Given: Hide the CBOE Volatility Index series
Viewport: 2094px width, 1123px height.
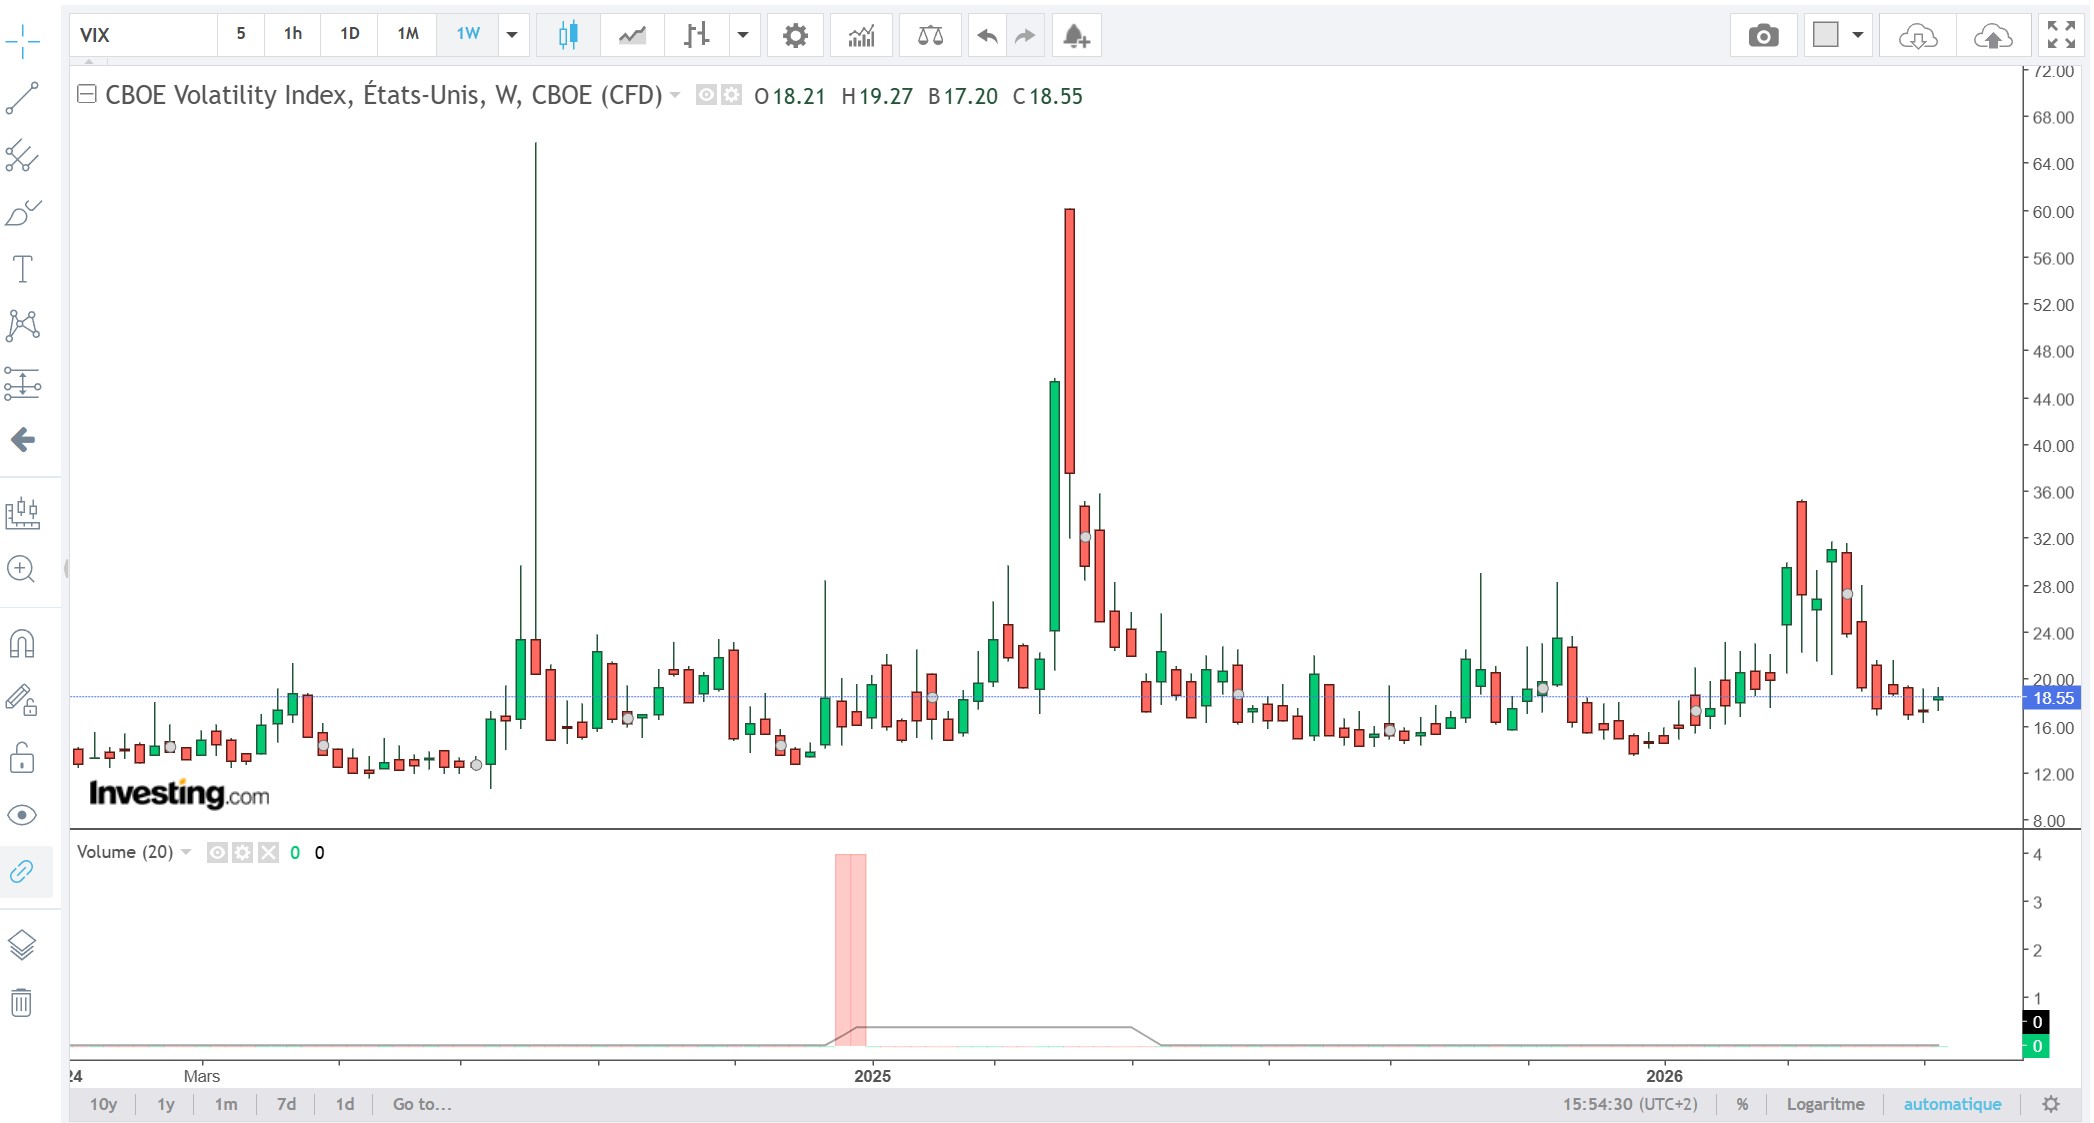Looking at the screenshot, I should click(x=706, y=95).
